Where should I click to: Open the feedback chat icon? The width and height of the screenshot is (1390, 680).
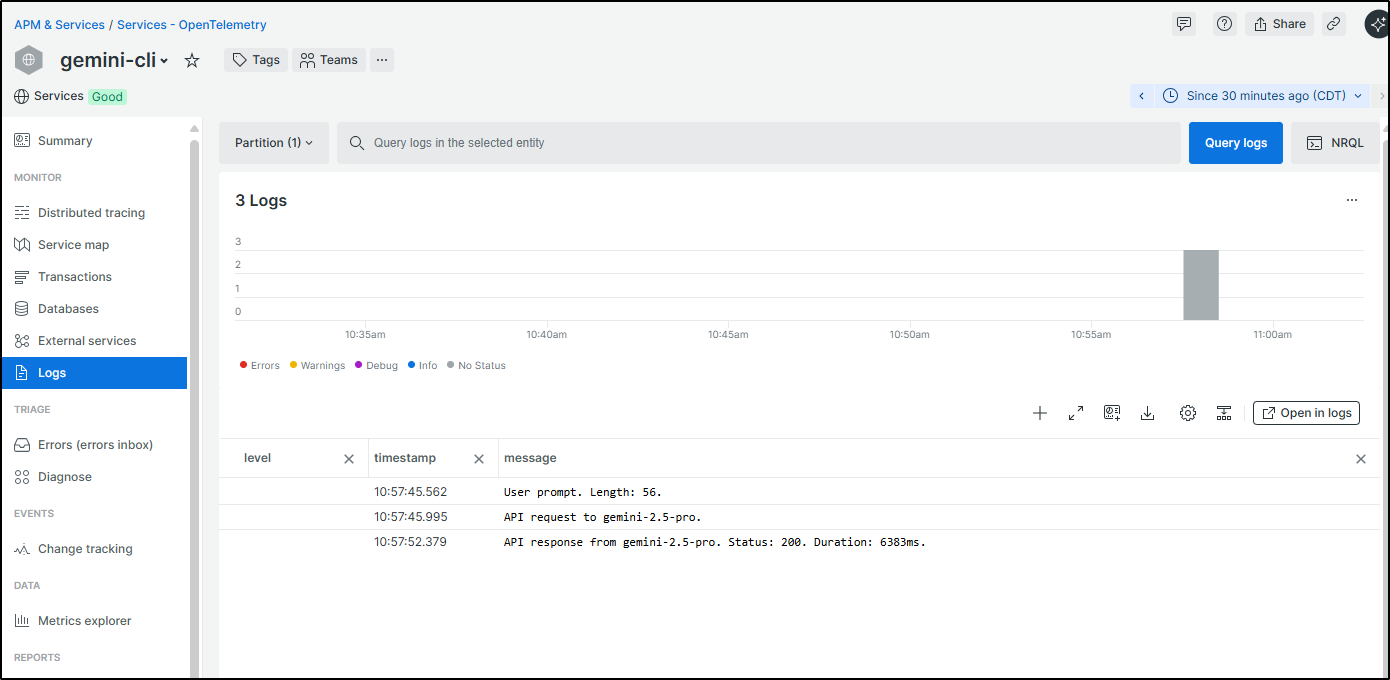click(x=1184, y=24)
